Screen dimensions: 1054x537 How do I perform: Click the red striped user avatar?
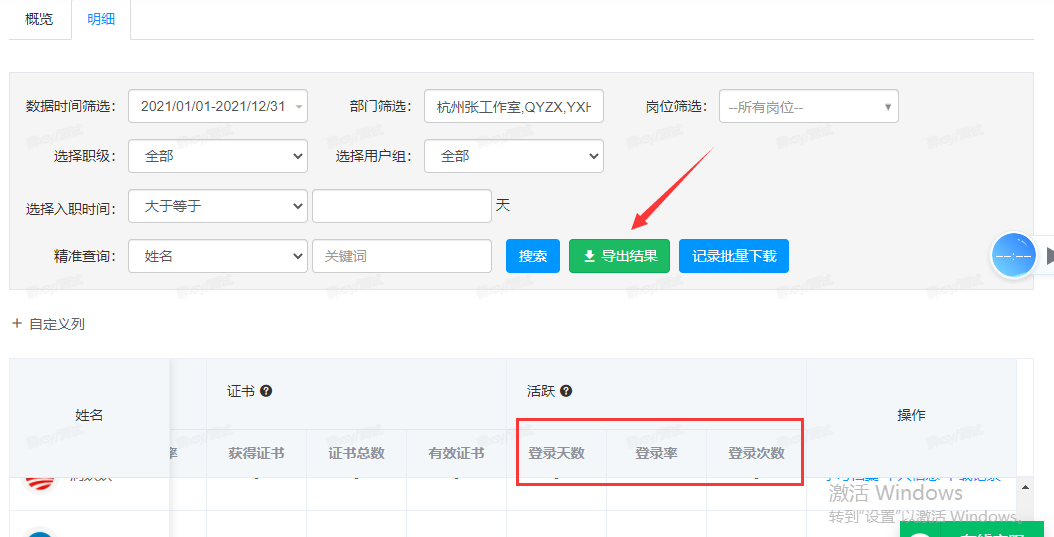[x=40, y=482]
